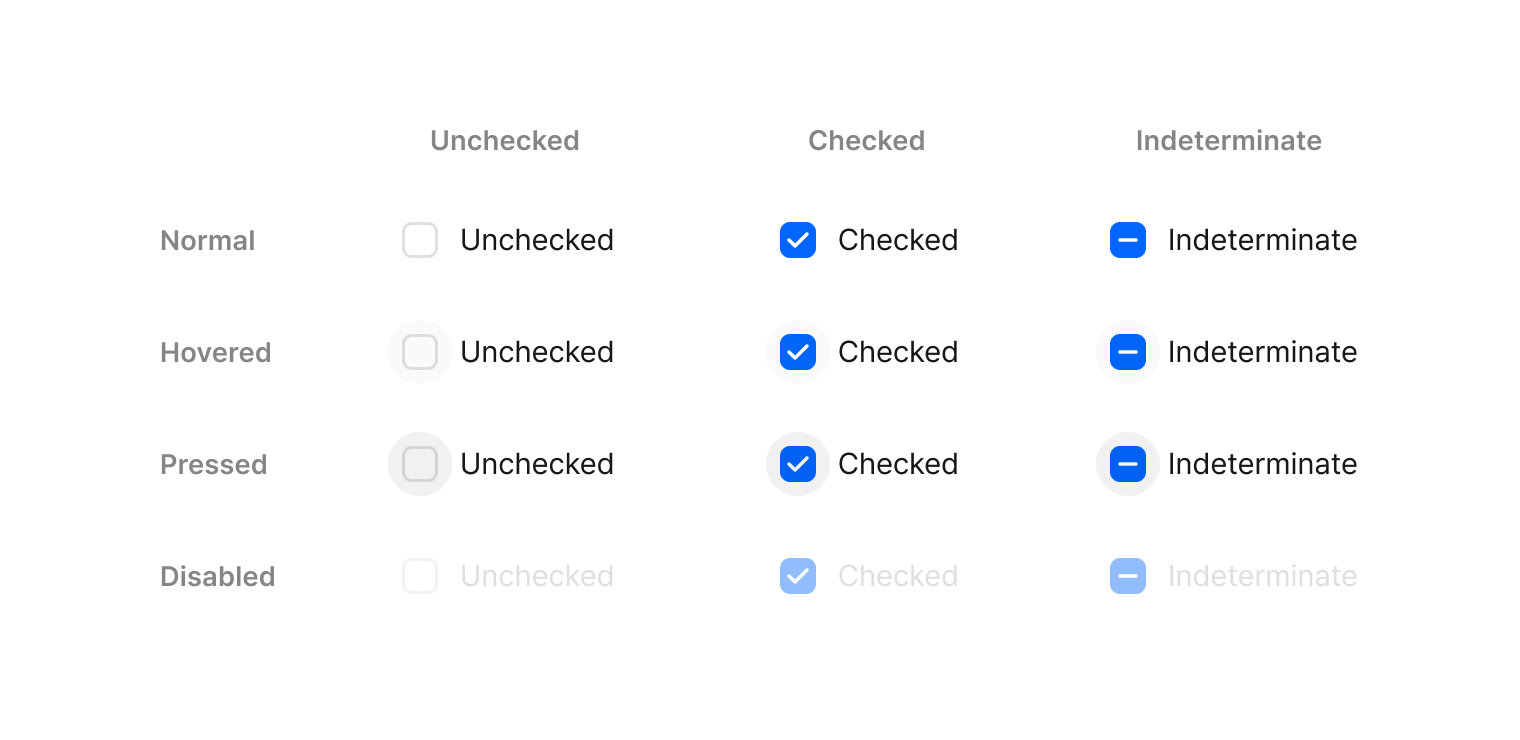The image size is (1520, 740).
Task: Click the Normal row indeterminate checkbox
Action: click(1128, 240)
